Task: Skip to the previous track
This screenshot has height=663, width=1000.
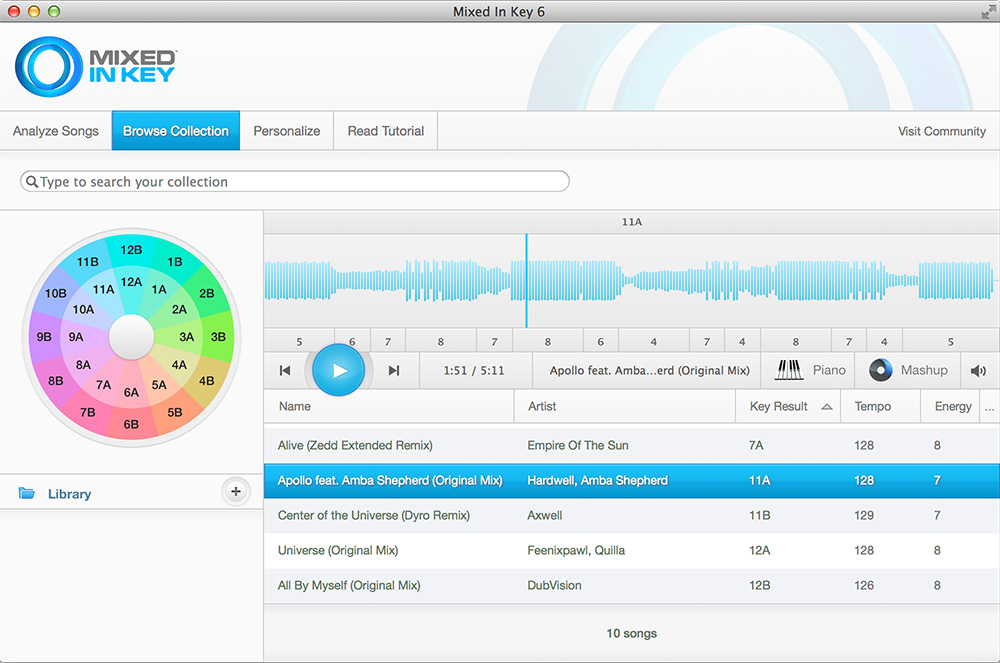Action: (x=285, y=371)
